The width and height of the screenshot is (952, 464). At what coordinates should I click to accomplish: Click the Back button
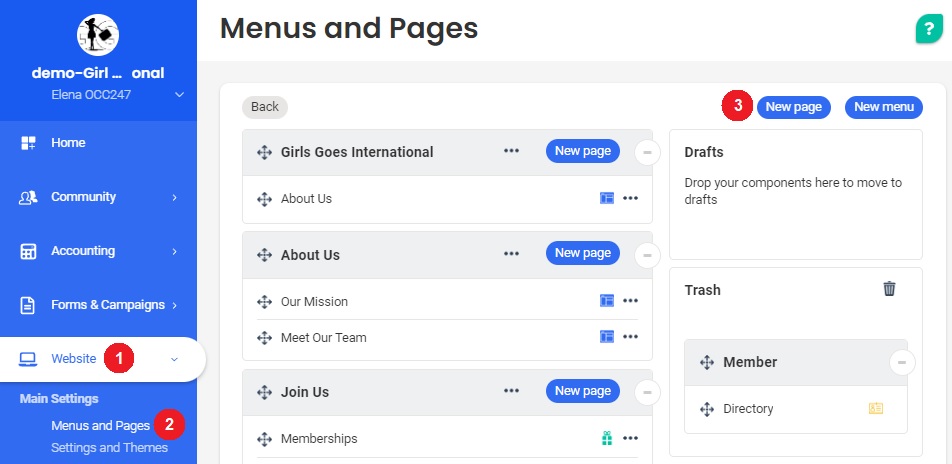coord(265,107)
